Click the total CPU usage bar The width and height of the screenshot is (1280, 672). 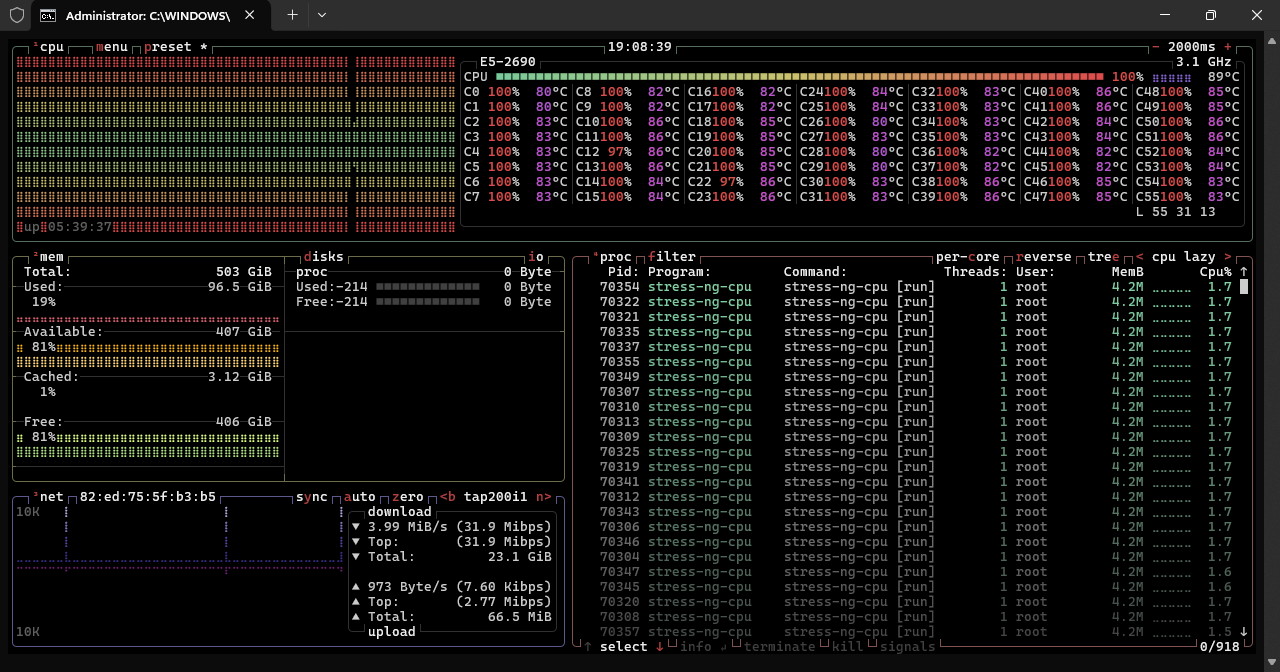[x=800, y=77]
